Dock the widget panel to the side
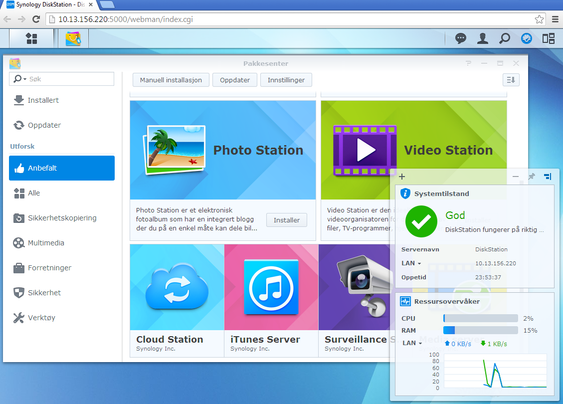This screenshot has width=563, height=404. click(547, 176)
